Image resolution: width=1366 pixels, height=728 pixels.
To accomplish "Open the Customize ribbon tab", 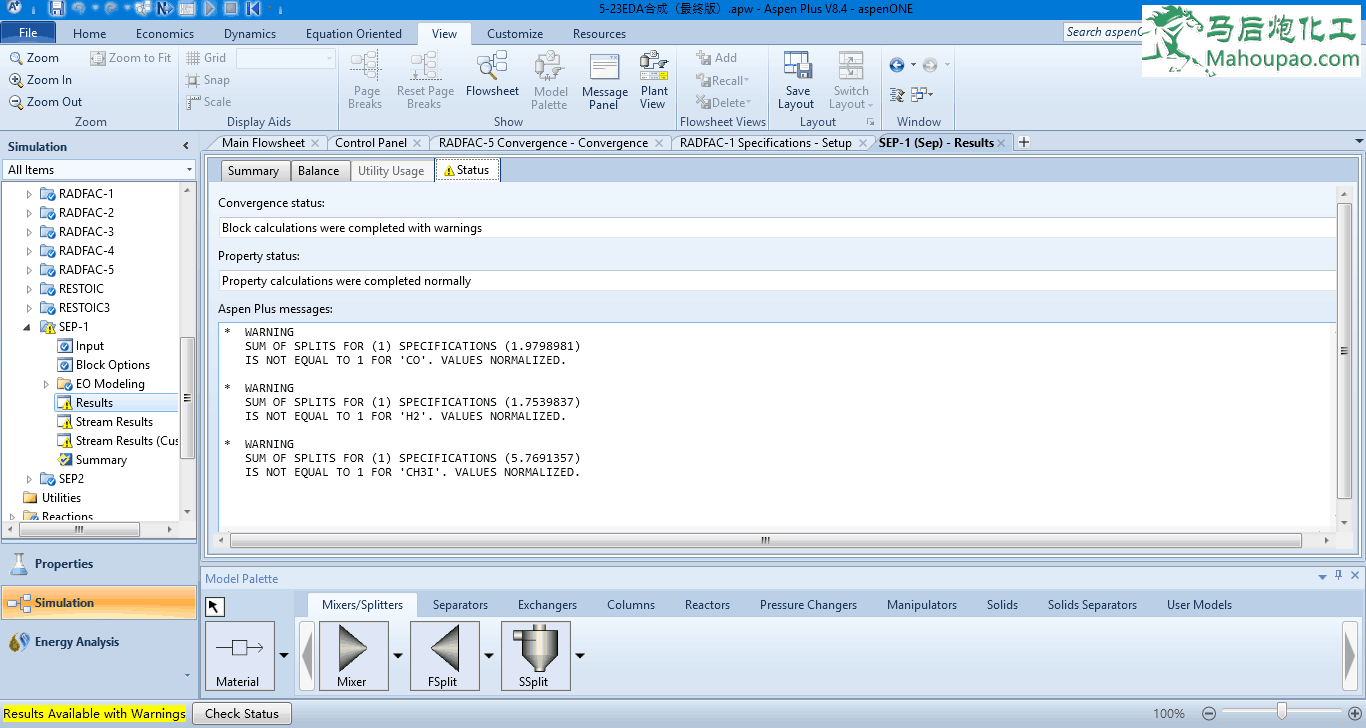I will [x=515, y=34].
